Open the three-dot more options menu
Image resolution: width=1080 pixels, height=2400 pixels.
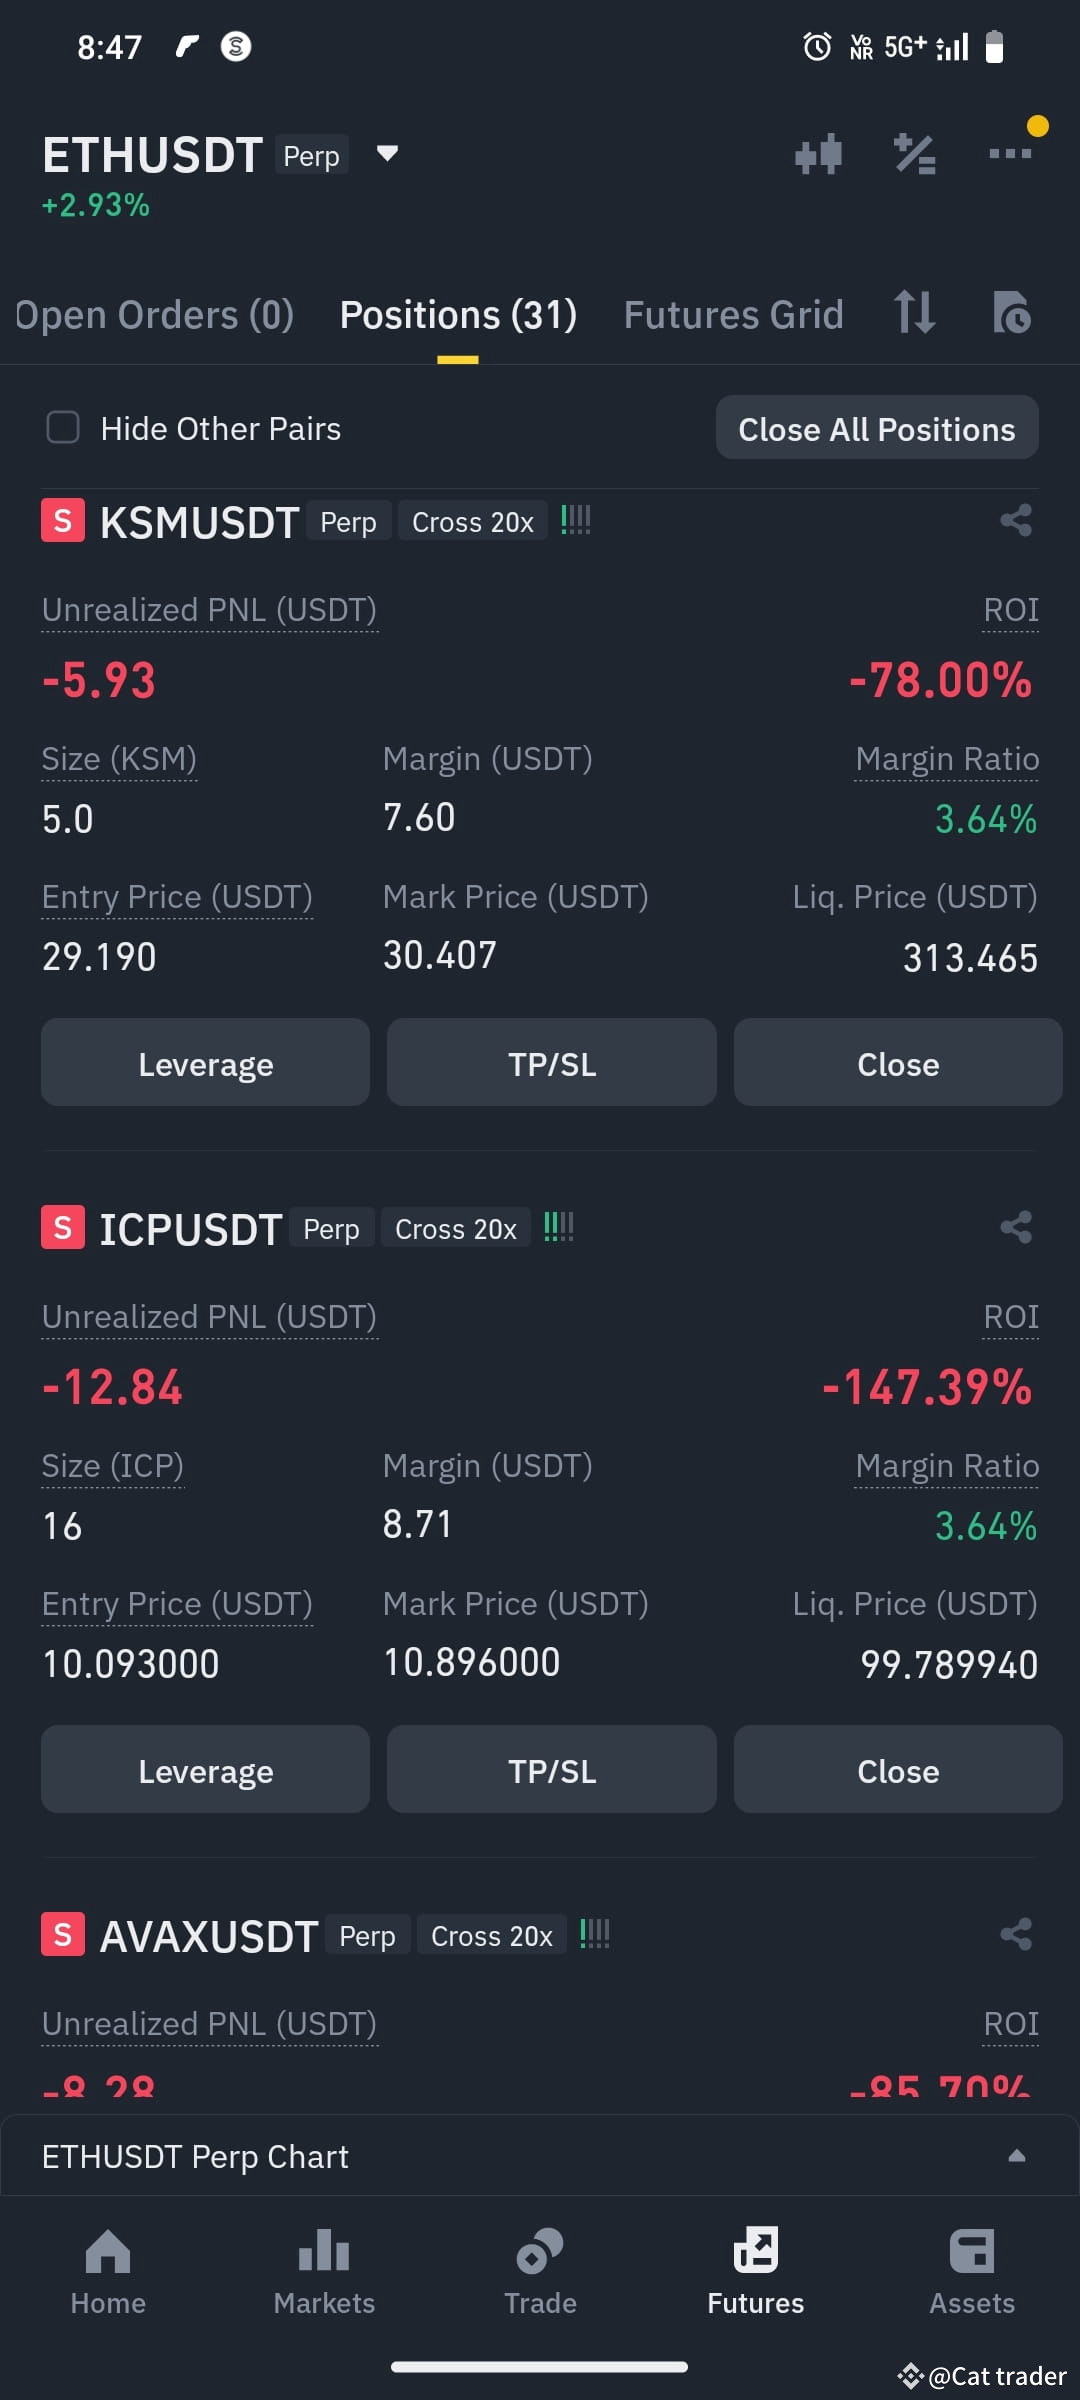tap(1010, 153)
